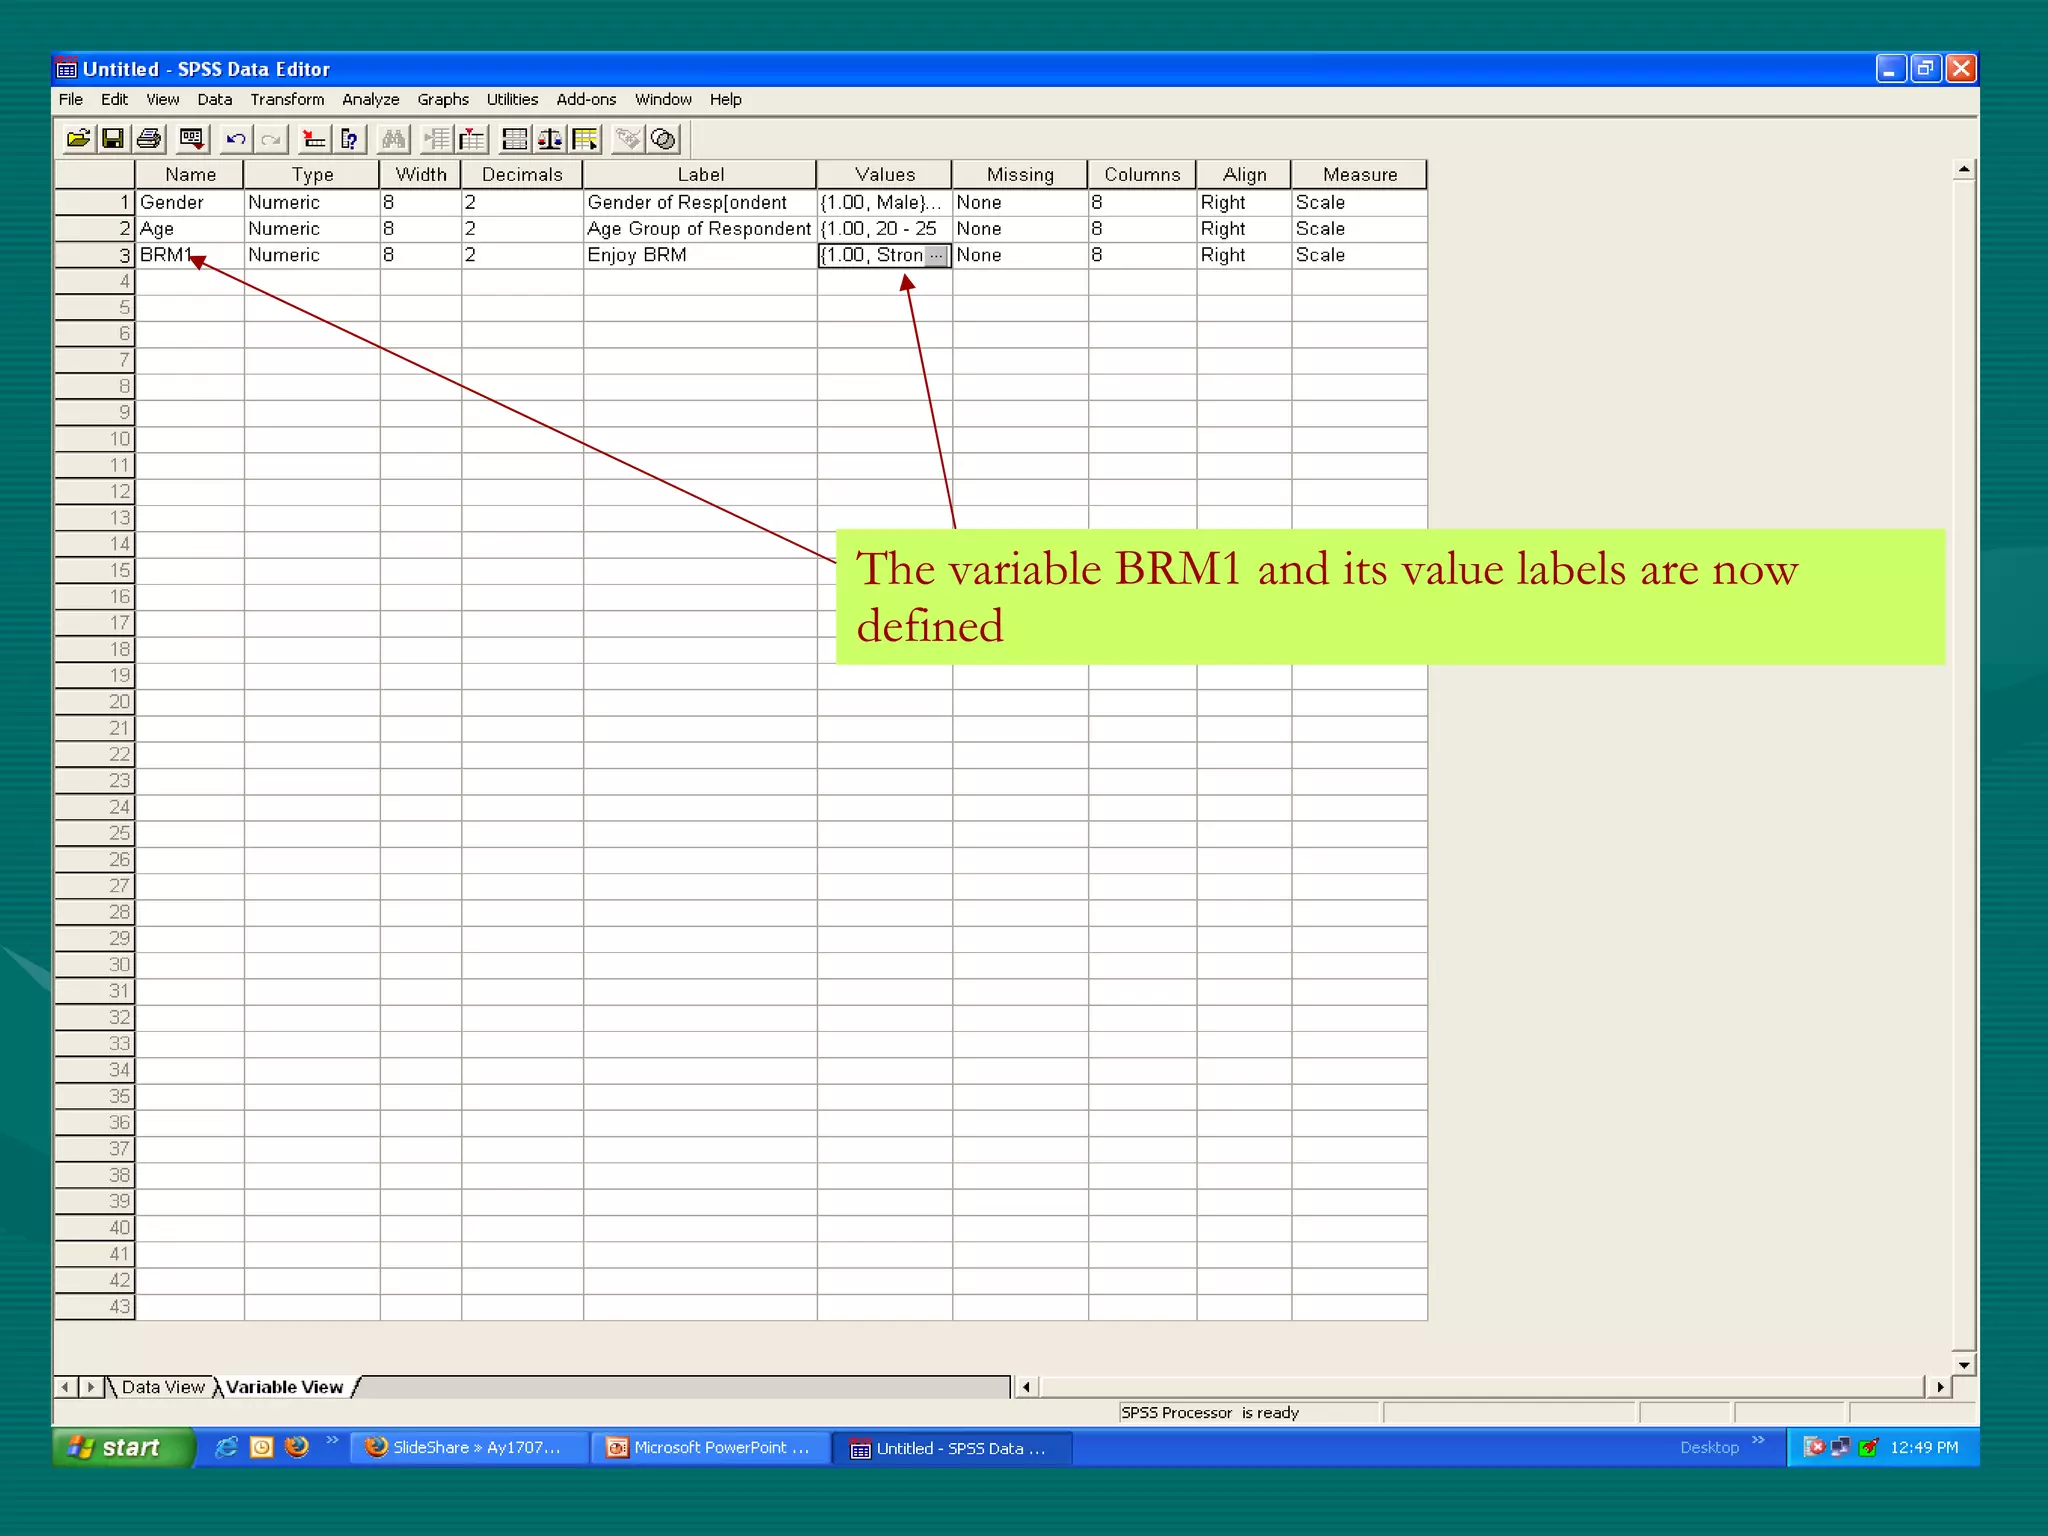Click the Insert Cases icon
2048x1536 pixels.
pyautogui.click(x=437, y=139)
